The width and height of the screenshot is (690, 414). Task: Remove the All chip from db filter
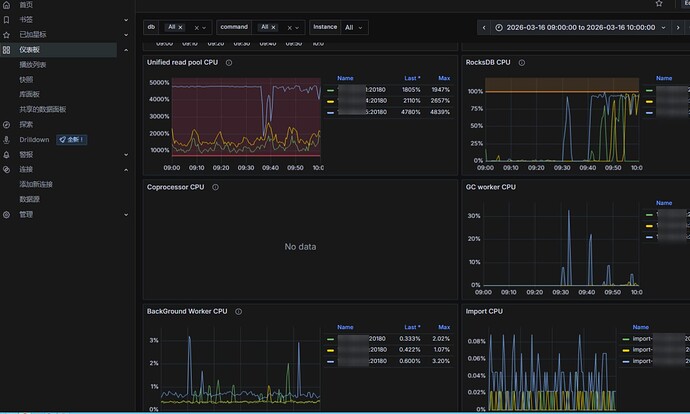click(x=180, y=27)
